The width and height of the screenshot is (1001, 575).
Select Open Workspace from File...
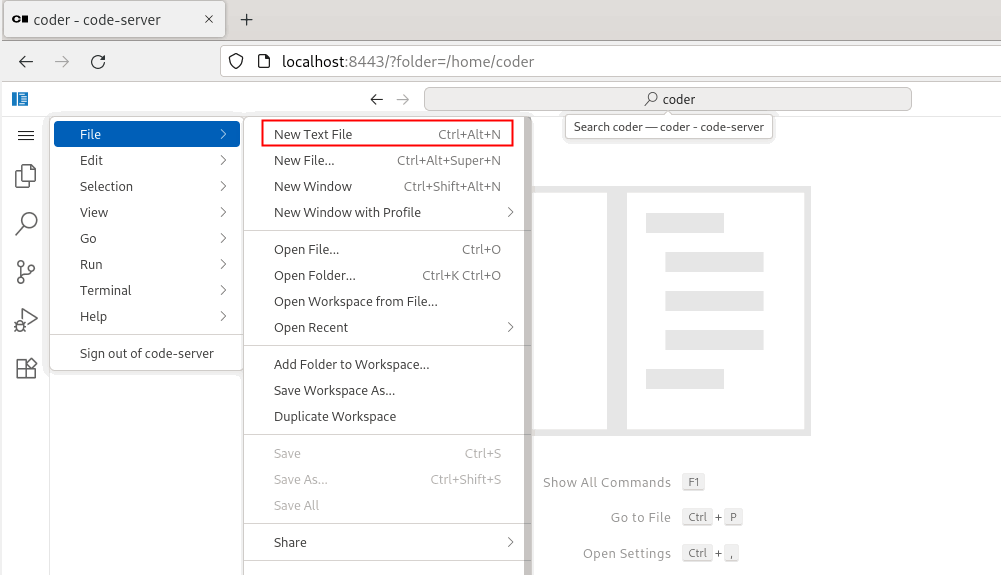pos(388,301)
